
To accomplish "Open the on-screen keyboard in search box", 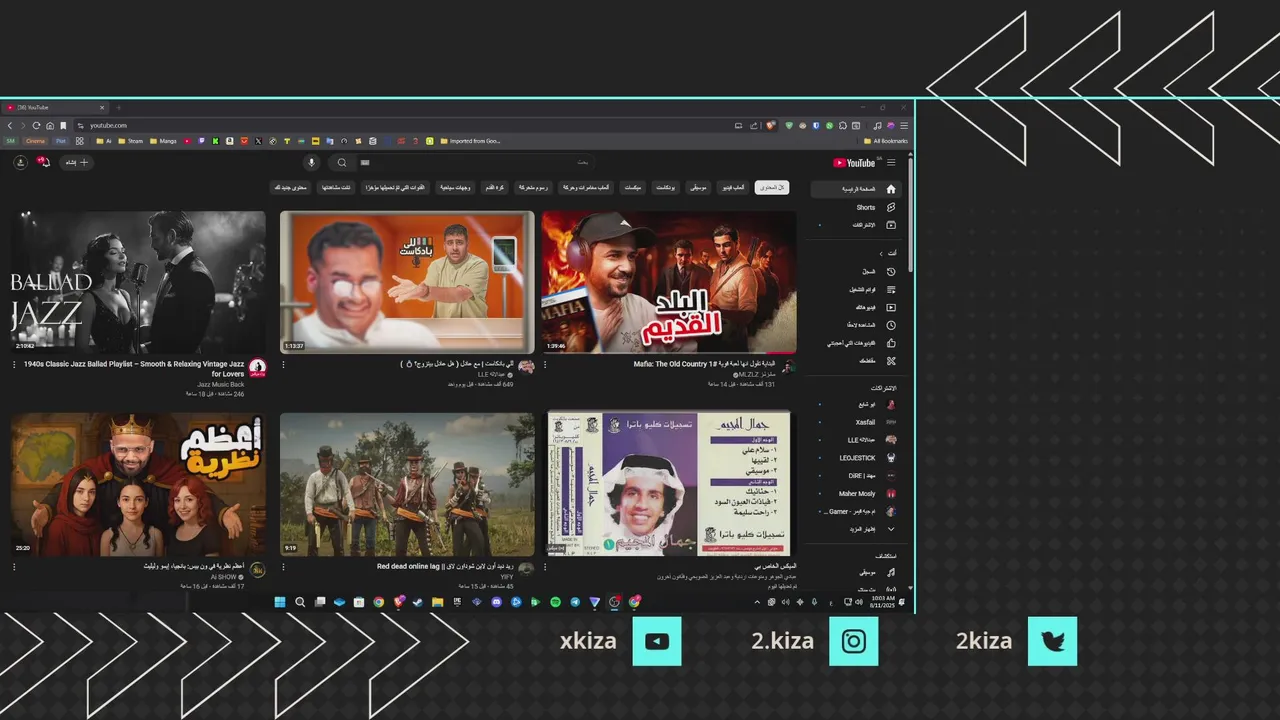I will tap(365, 163).
